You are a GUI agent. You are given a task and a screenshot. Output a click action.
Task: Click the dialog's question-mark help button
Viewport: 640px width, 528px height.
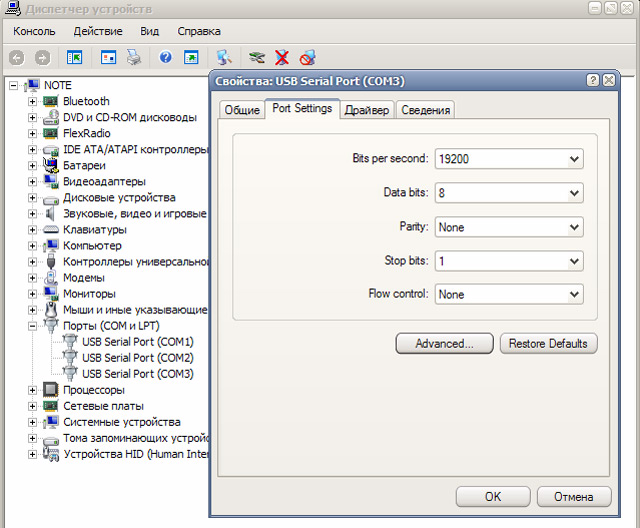(593, 80)
